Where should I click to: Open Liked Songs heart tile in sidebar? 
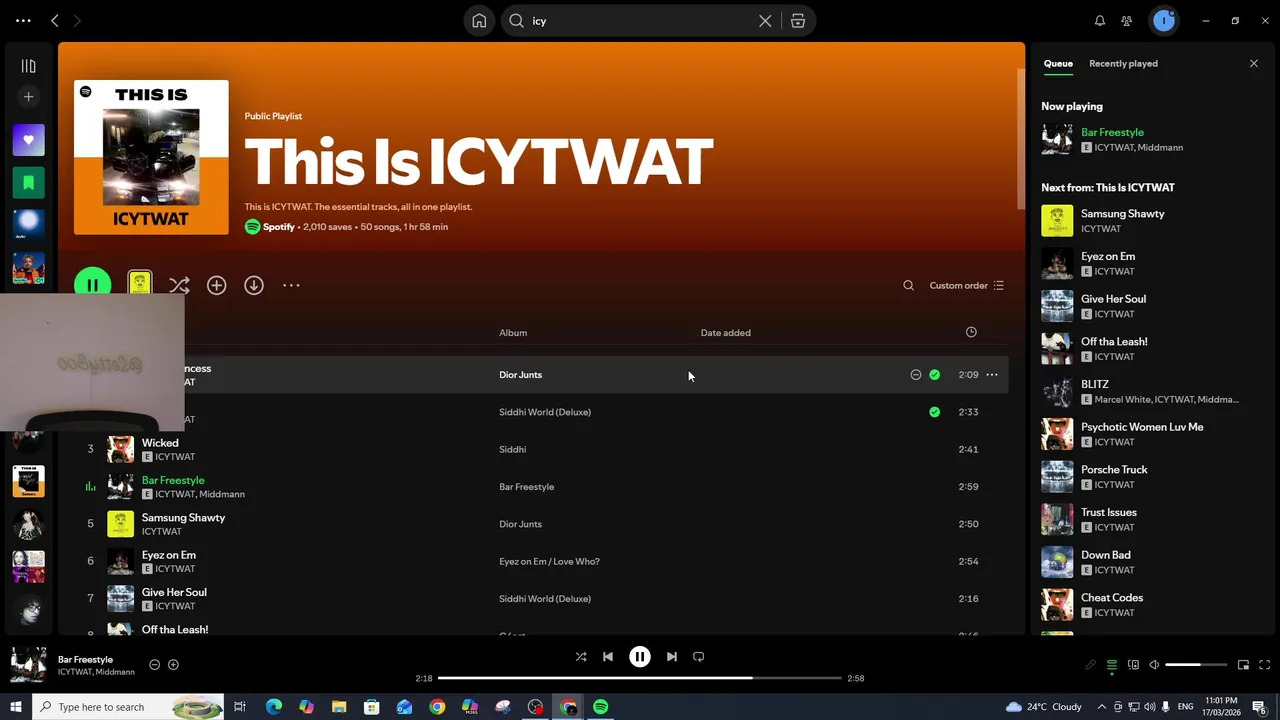(28, 140)
